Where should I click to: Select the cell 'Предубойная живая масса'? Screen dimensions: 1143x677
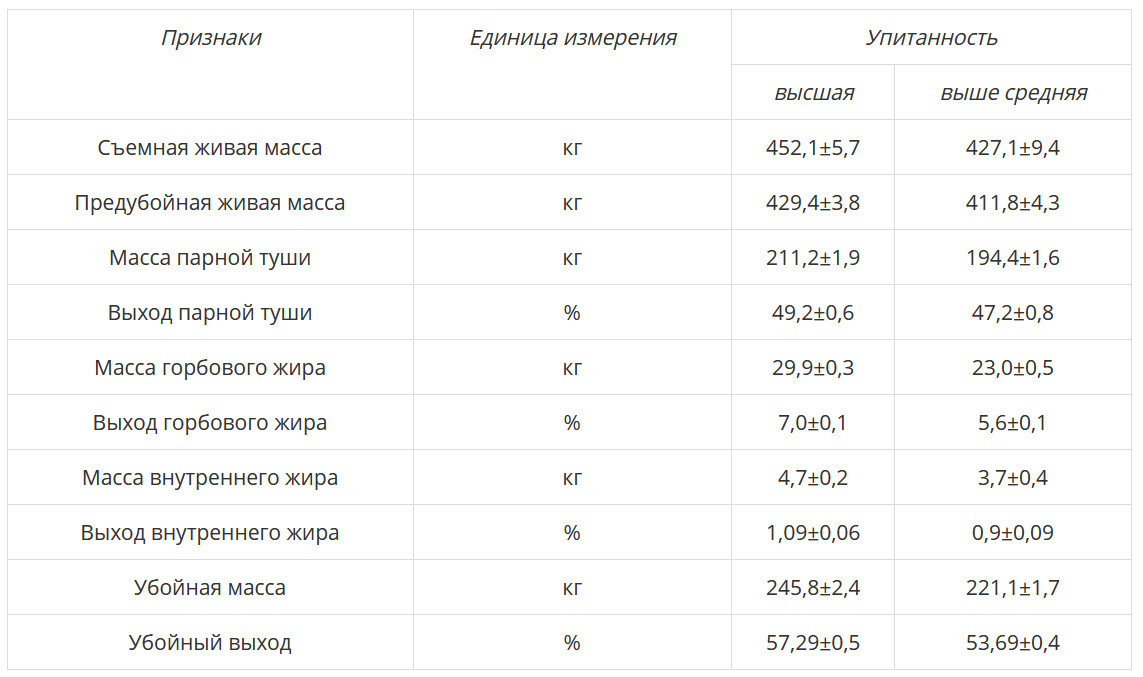(210, 202)
